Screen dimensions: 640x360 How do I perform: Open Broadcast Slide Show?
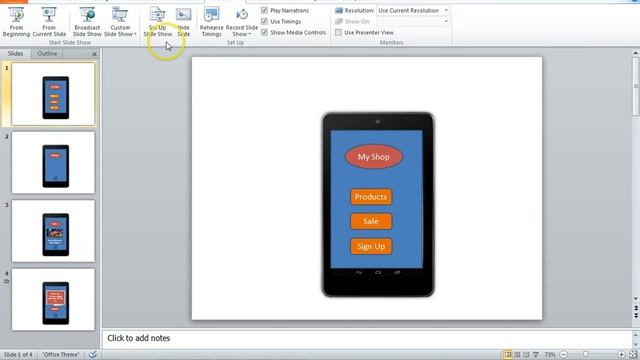(87, 22)
